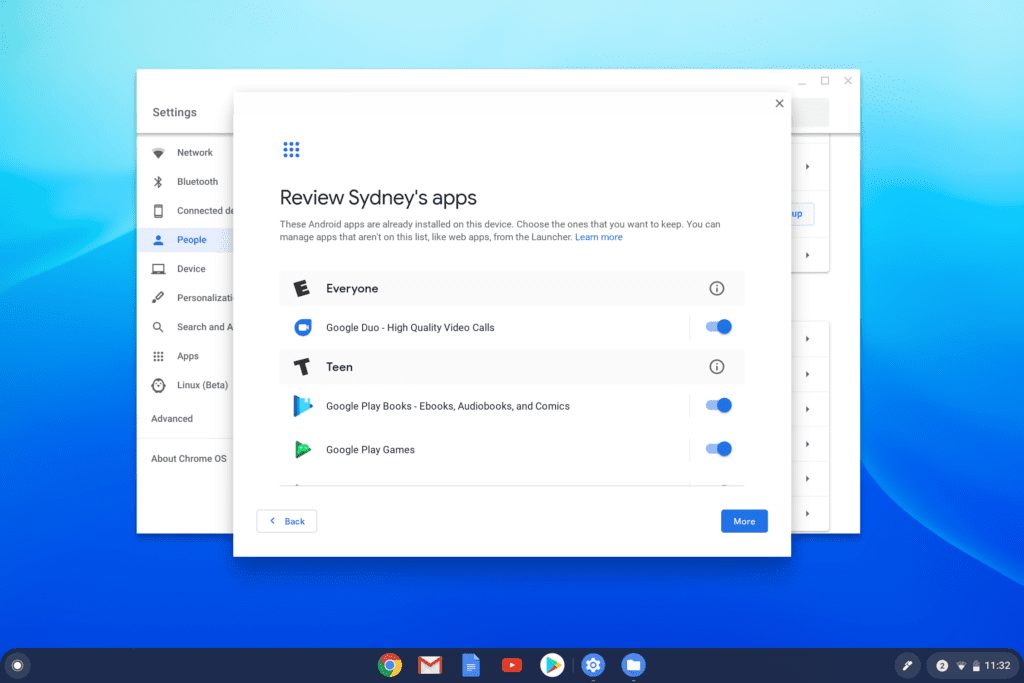Launch Google Chrome from the shelf
This screenshot has width=1024, height=683.
click(390, 665)
